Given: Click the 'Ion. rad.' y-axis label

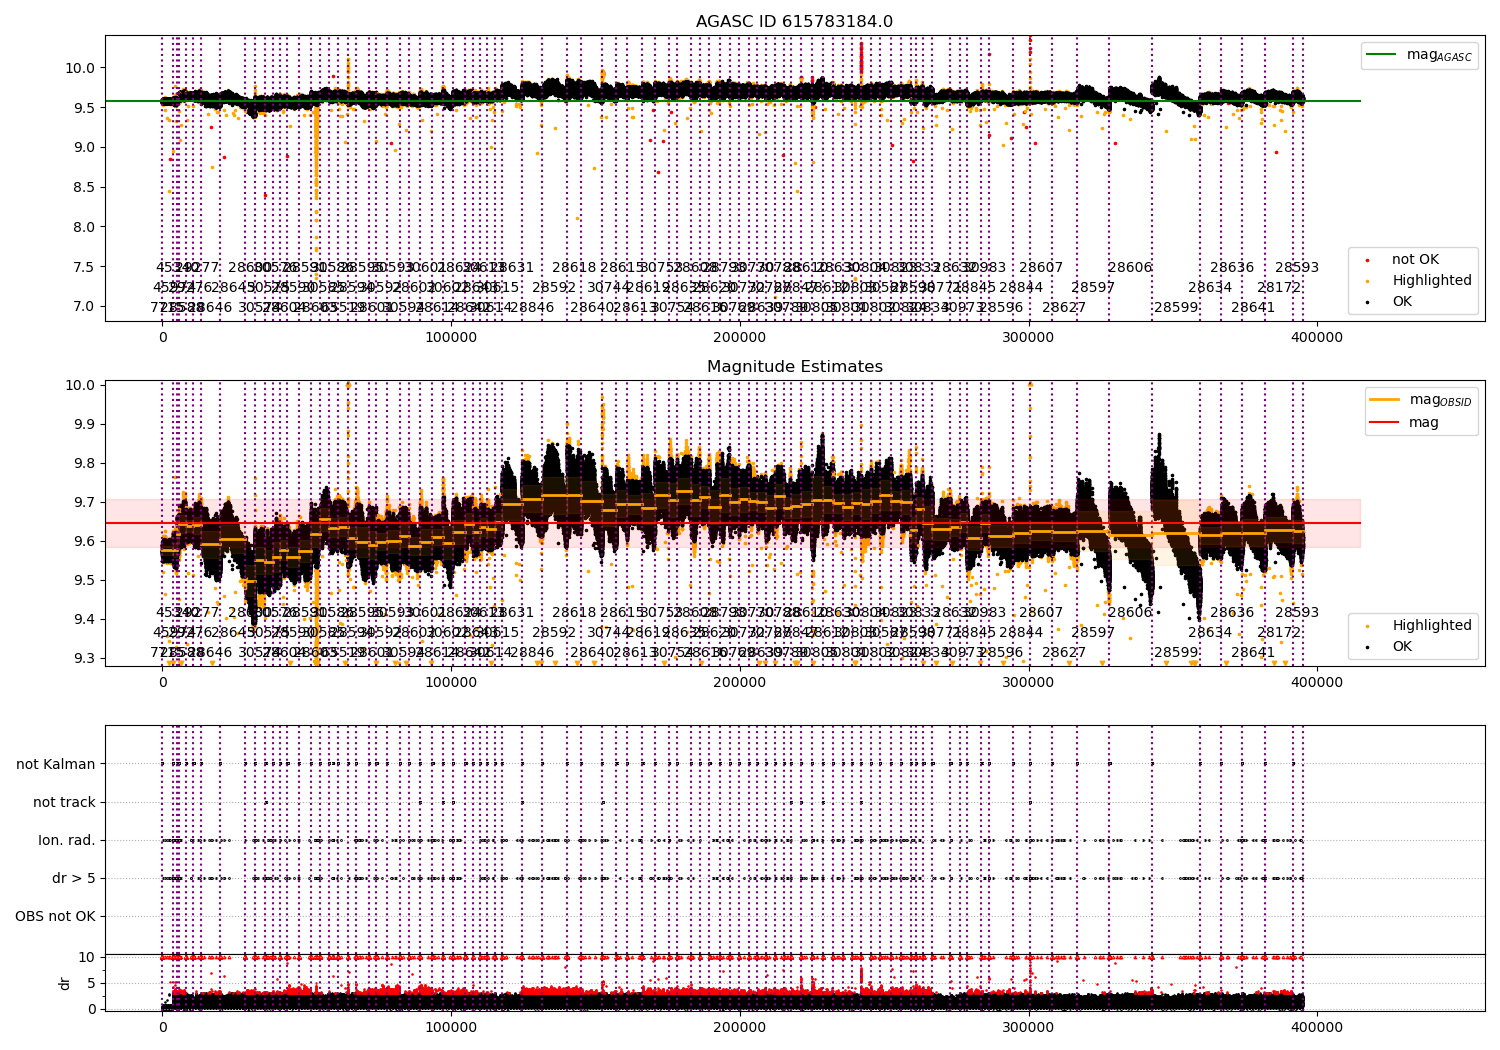Looking at the screenshot, I should coord(67,841).
